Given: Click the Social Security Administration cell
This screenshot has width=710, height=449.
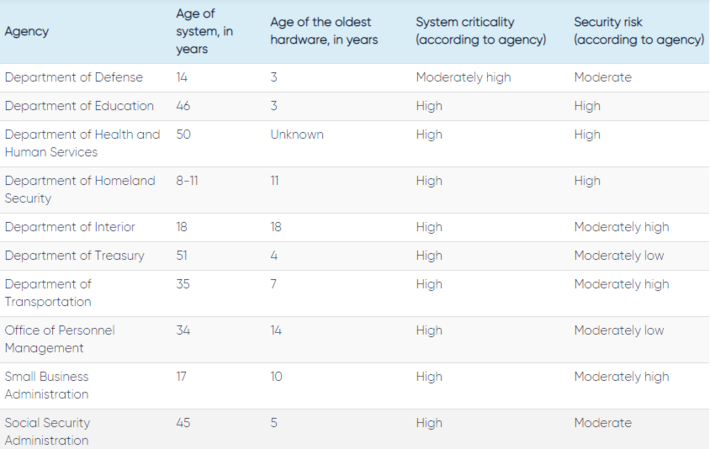Looking at the screenshot, I should (47, 431).
